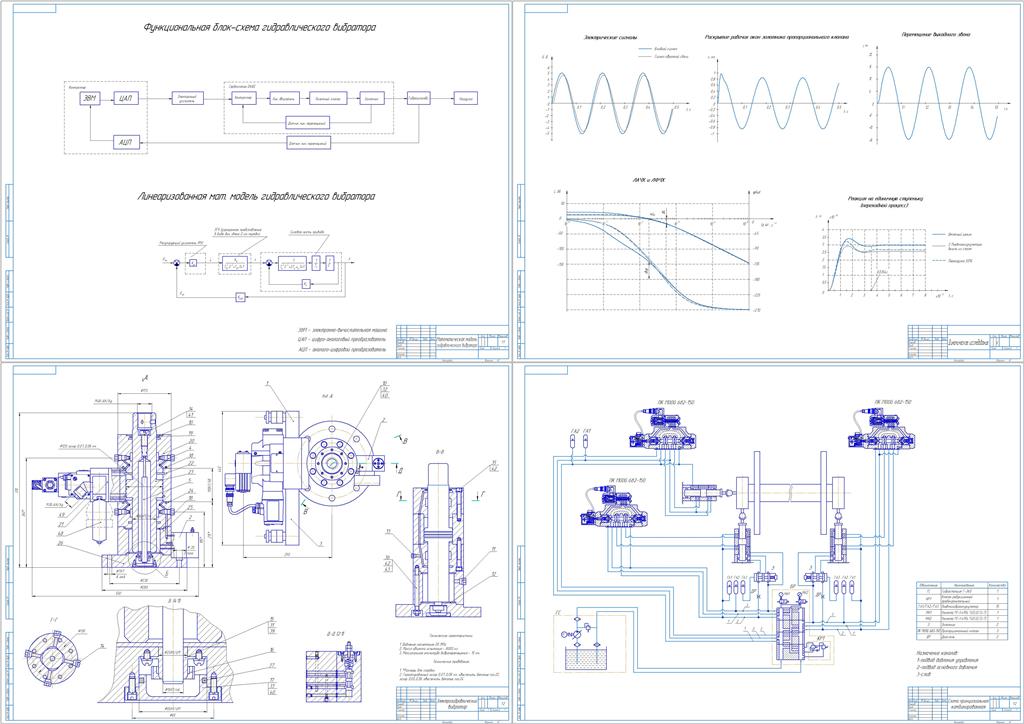This screenshot has height=724, width=1024.
Task: Click the '3-слив' channel note
Action: tap(925, 676)
